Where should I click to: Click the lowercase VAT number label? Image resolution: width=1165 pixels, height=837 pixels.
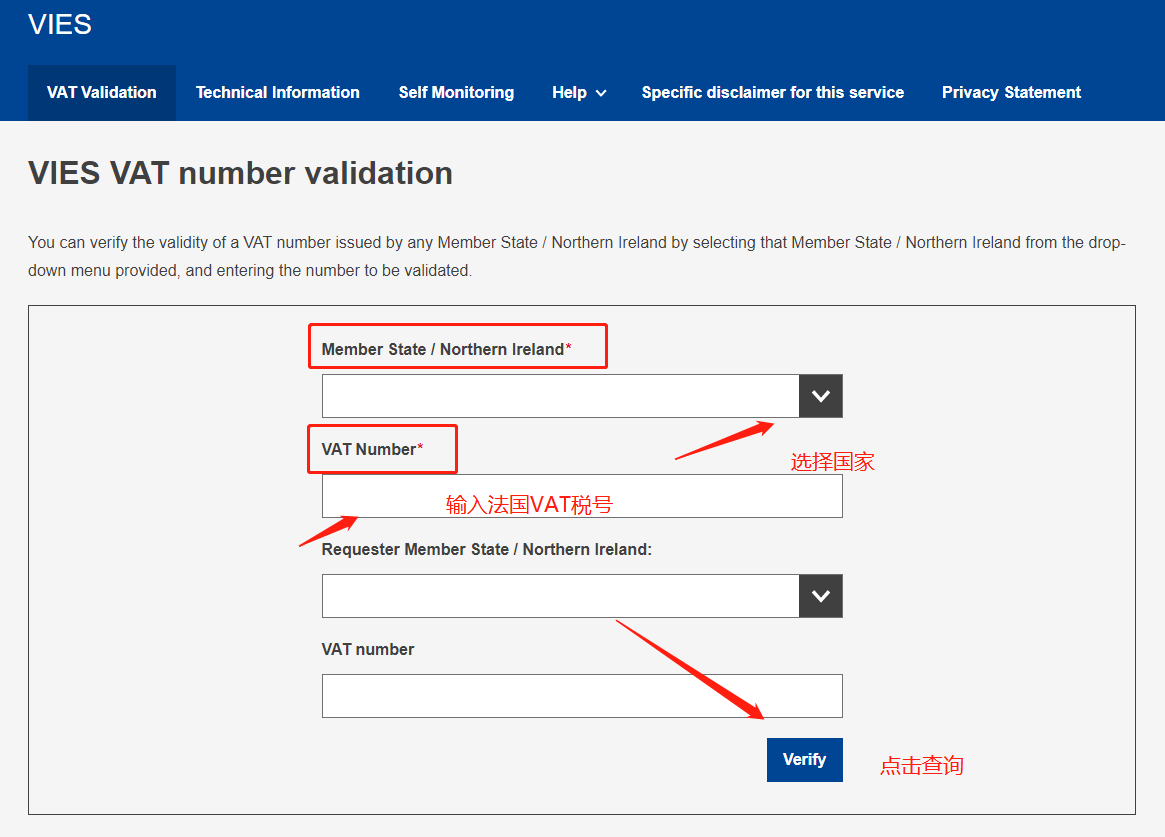point(368,649)
